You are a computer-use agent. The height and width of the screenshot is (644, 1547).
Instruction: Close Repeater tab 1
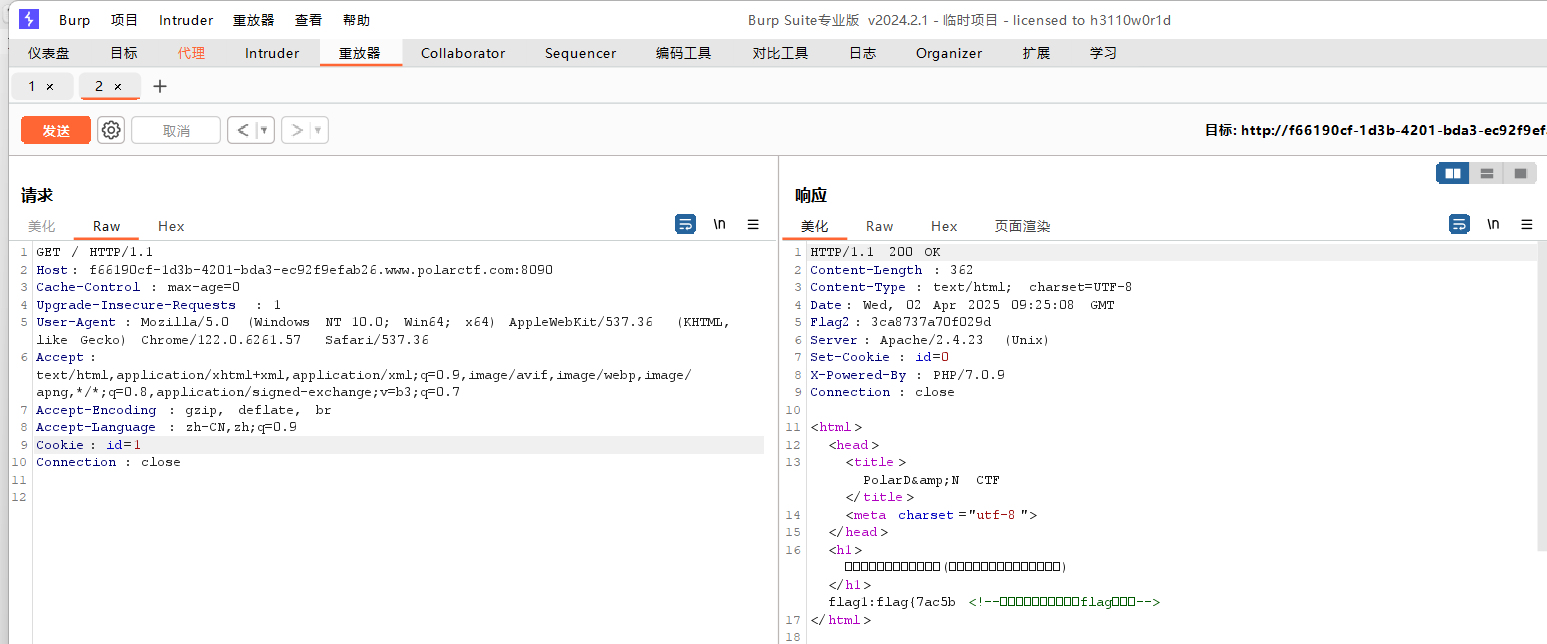click(50, 87)
